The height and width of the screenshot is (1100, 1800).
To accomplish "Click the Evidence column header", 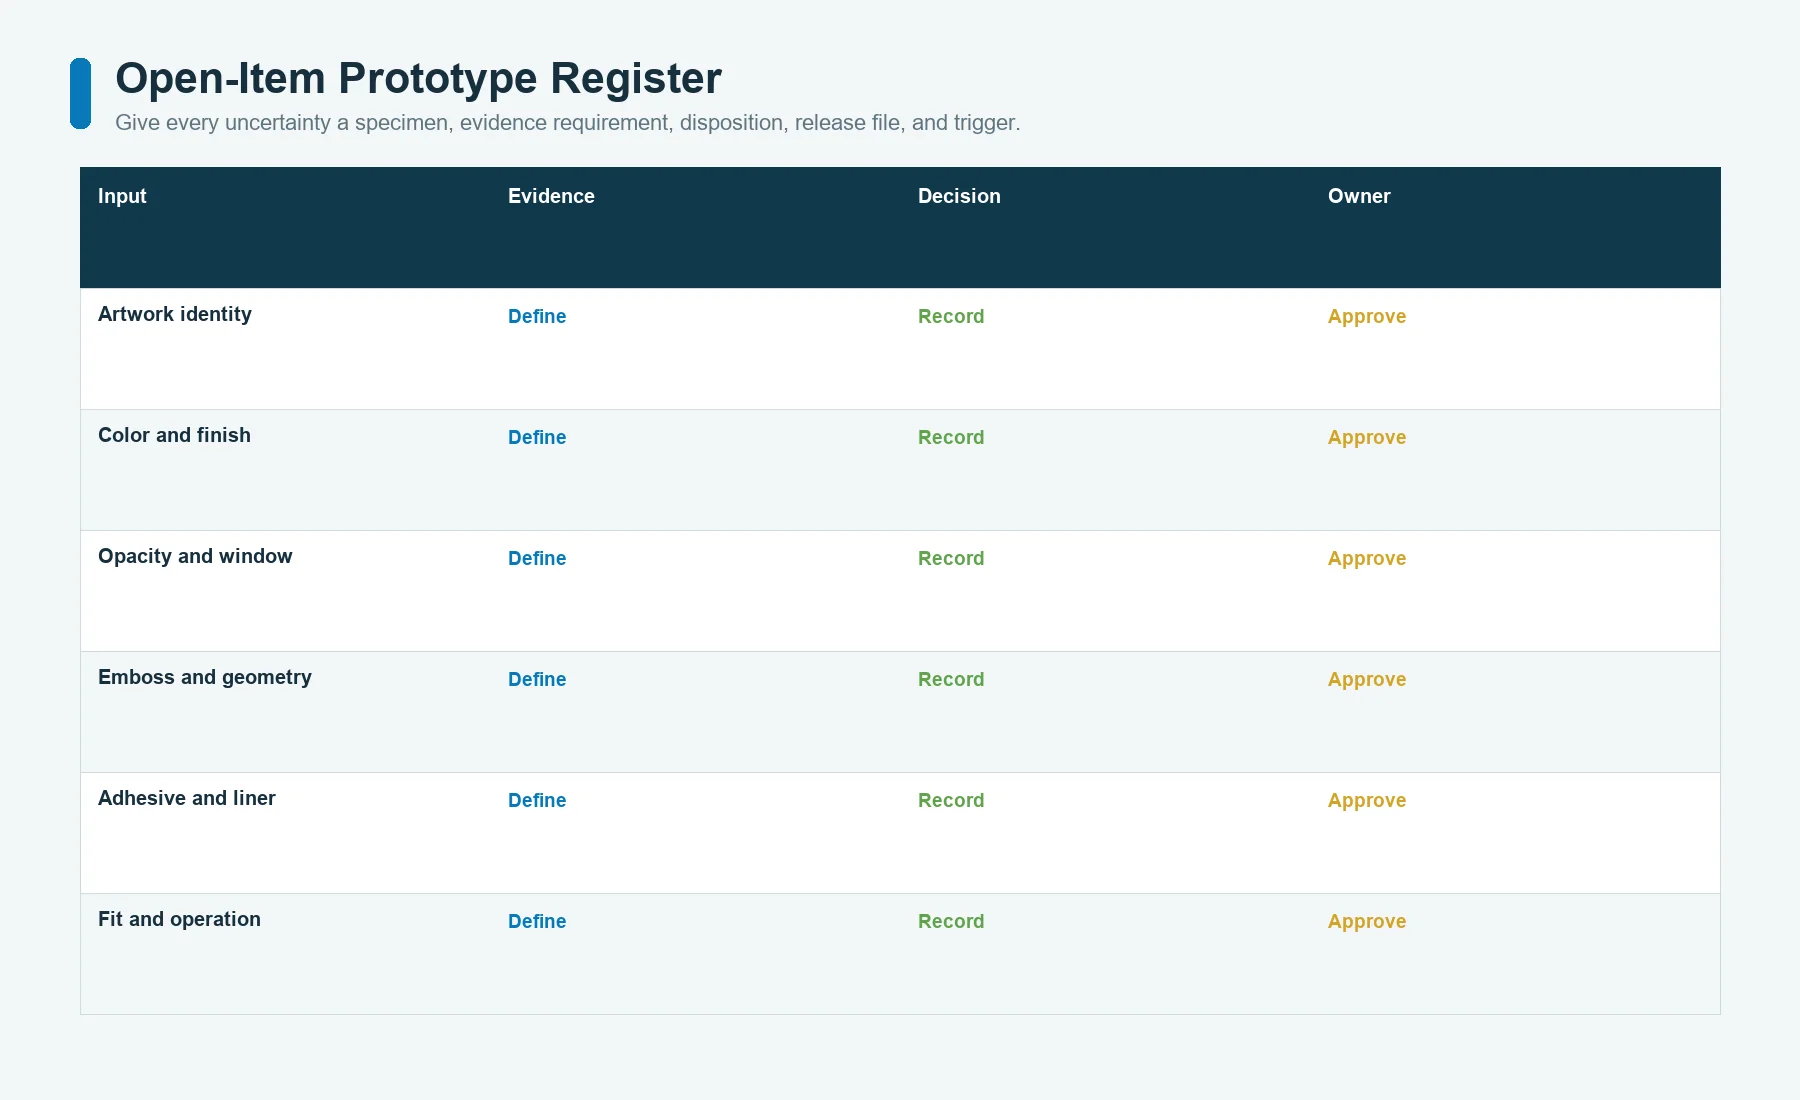I will [551, 196].
